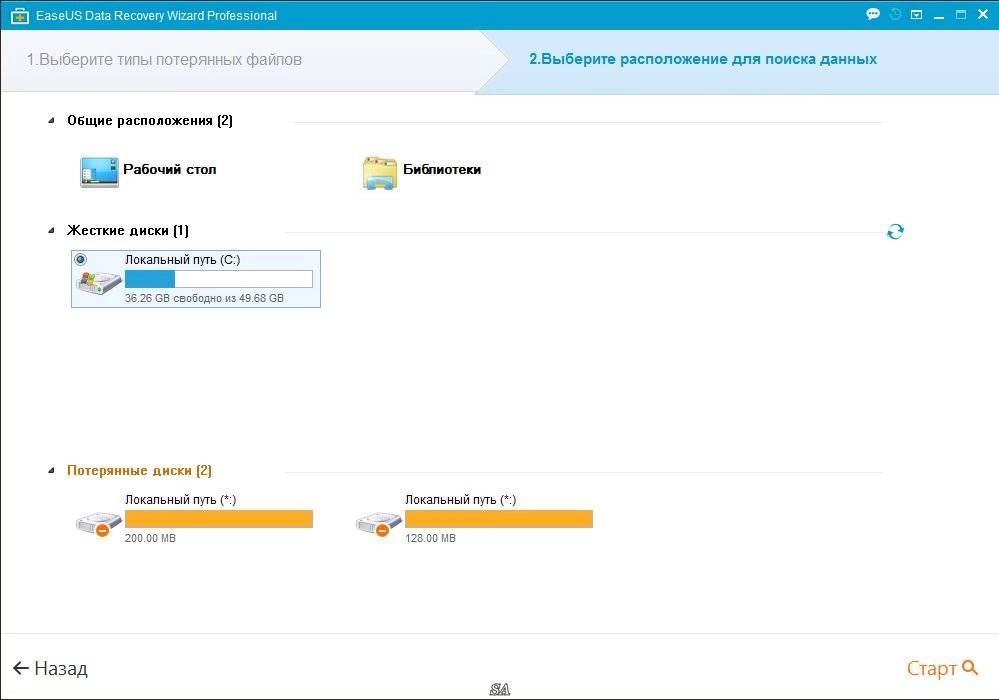Click text 36.26 GB свободно из 49.68 GB

point(205,298)
